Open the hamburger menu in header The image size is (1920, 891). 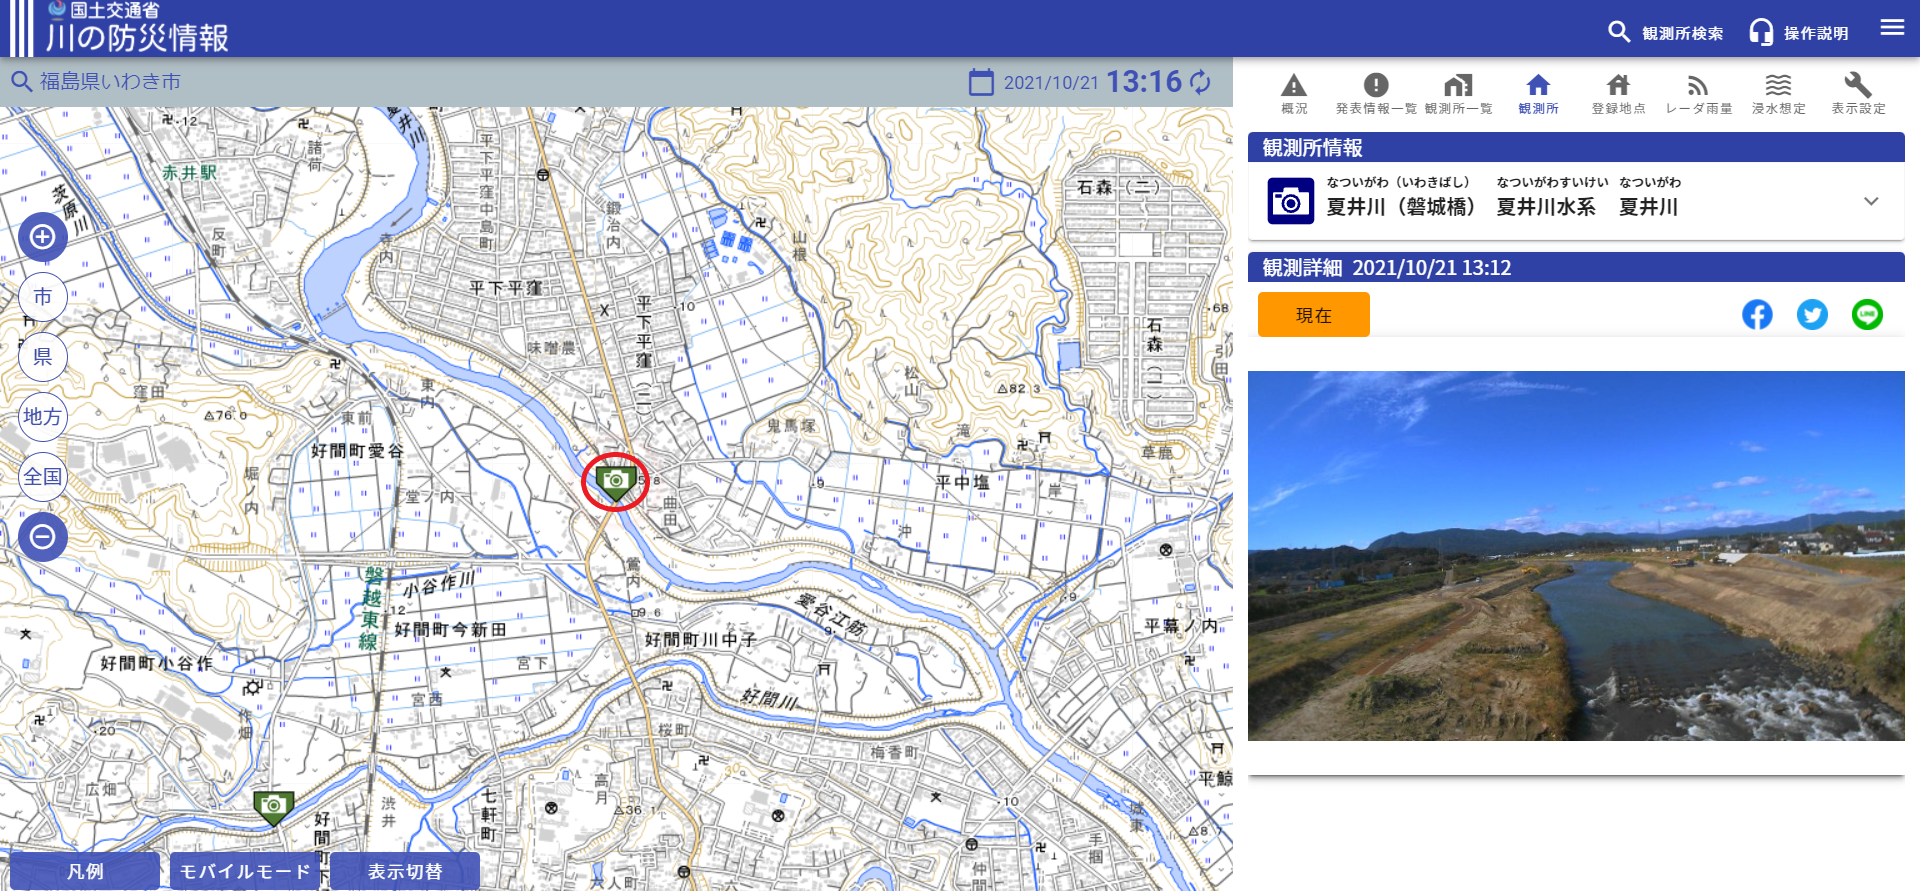point(1892,28)
